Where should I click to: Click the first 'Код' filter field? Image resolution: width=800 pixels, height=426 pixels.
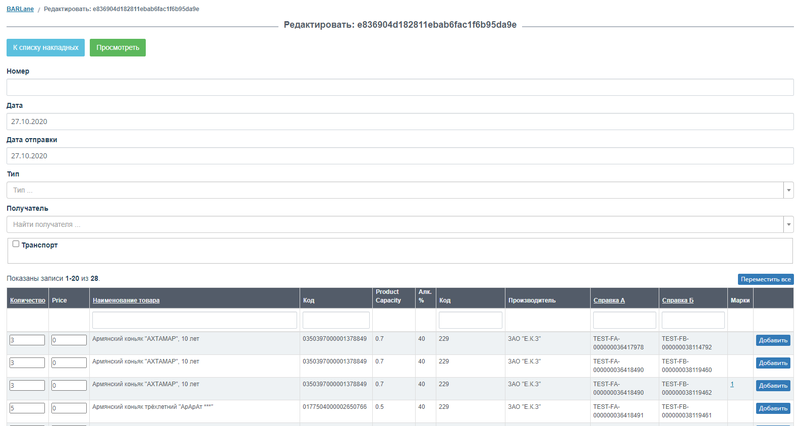[336, 320]
